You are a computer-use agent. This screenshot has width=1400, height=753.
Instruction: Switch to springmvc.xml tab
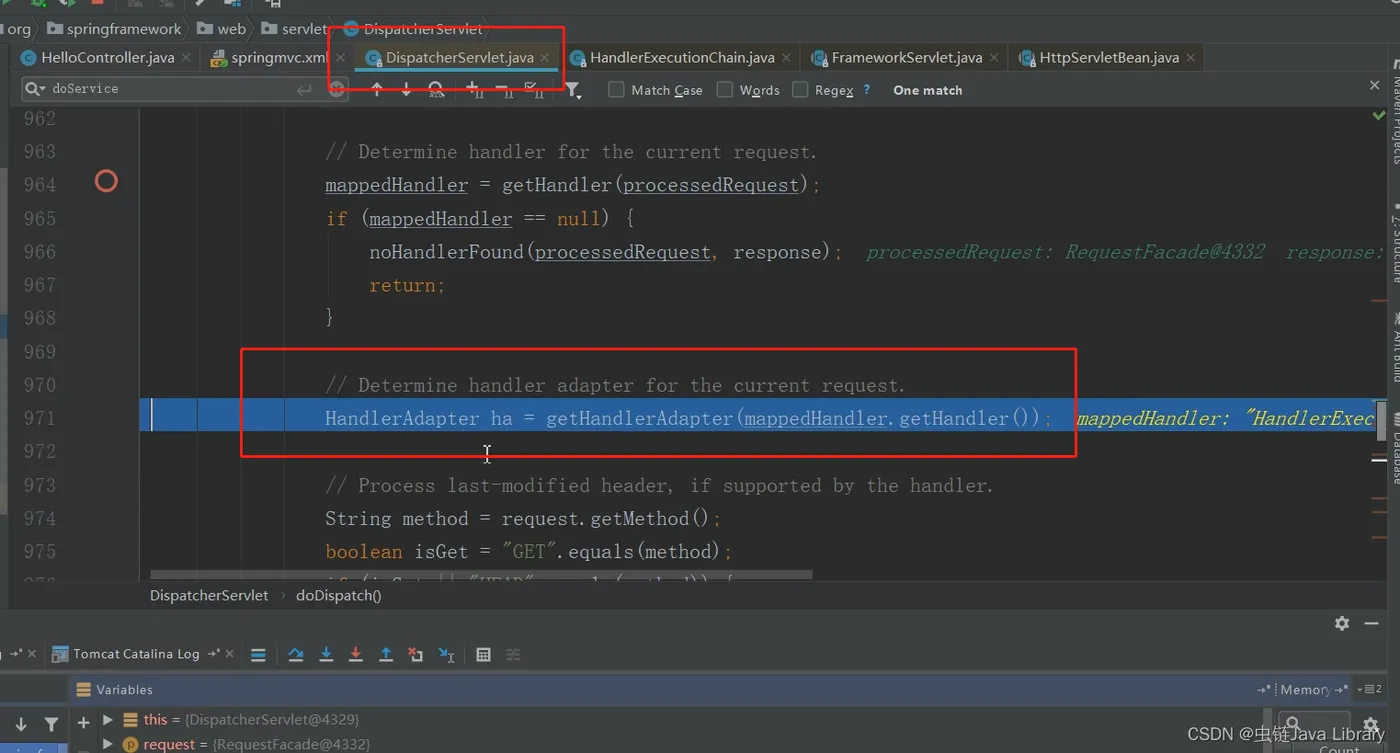coord(279,58)
